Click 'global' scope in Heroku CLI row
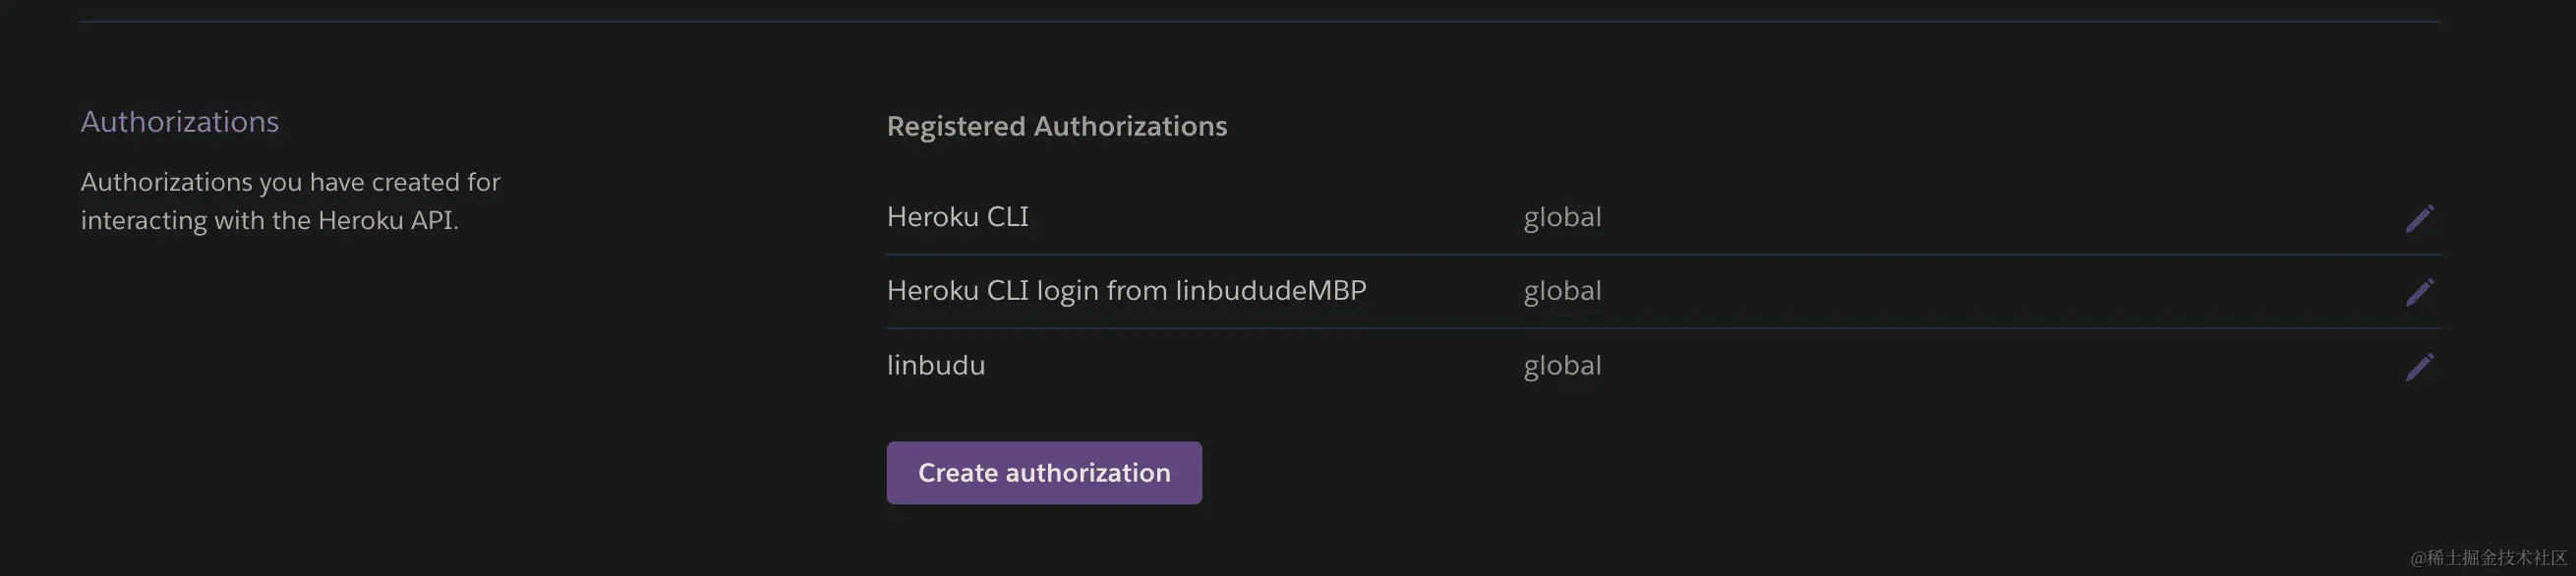This screenshot has width=2576, height=576. coord(1562,217)
